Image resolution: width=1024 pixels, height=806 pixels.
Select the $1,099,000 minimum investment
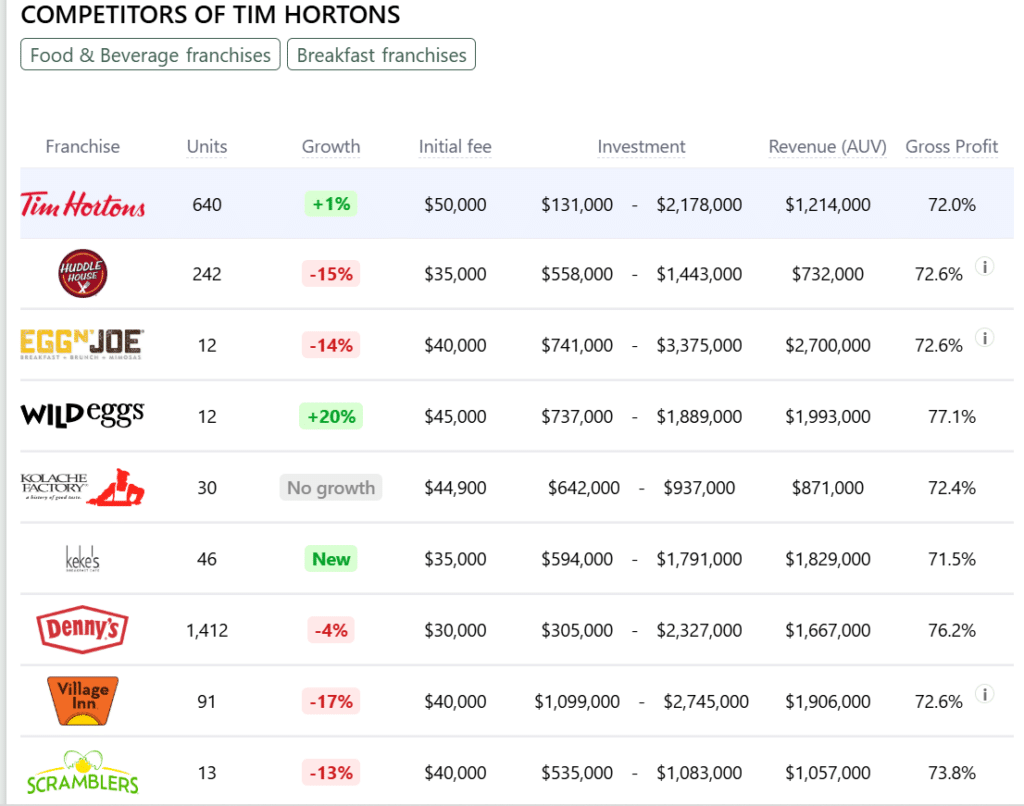pos(577,701)
